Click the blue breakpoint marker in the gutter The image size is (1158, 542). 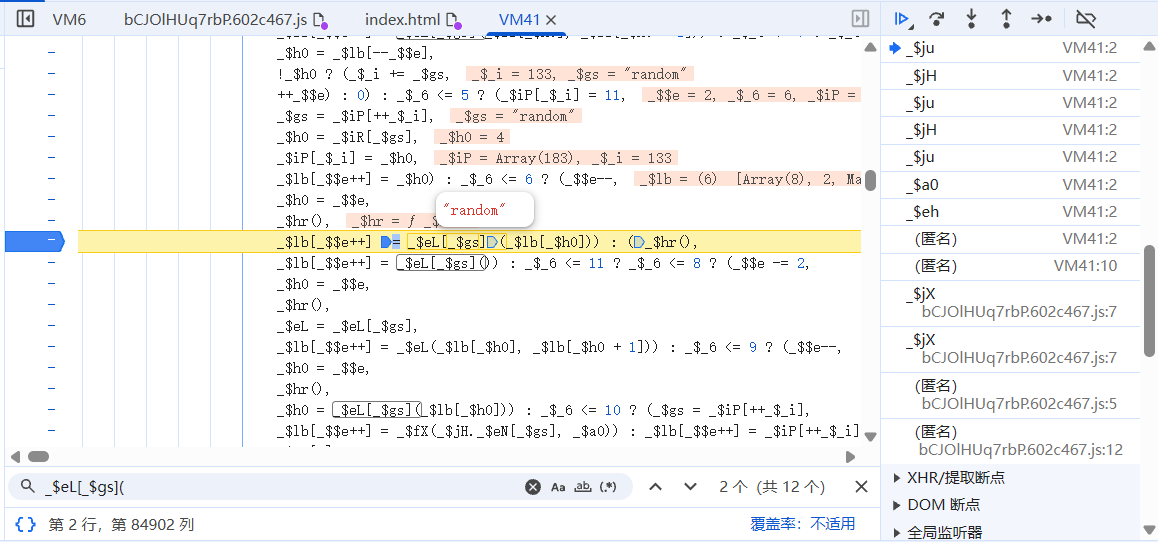tap(34, 241)
